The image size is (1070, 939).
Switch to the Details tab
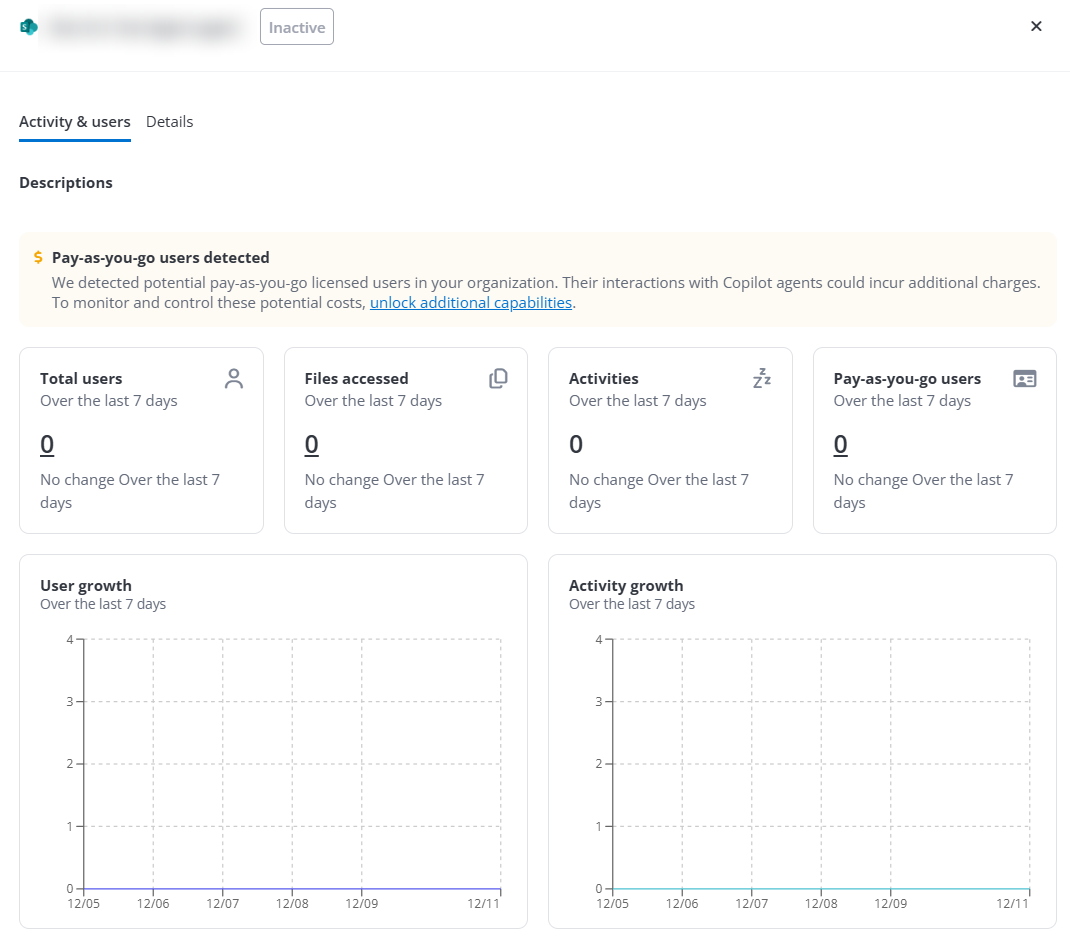[169, 122]
